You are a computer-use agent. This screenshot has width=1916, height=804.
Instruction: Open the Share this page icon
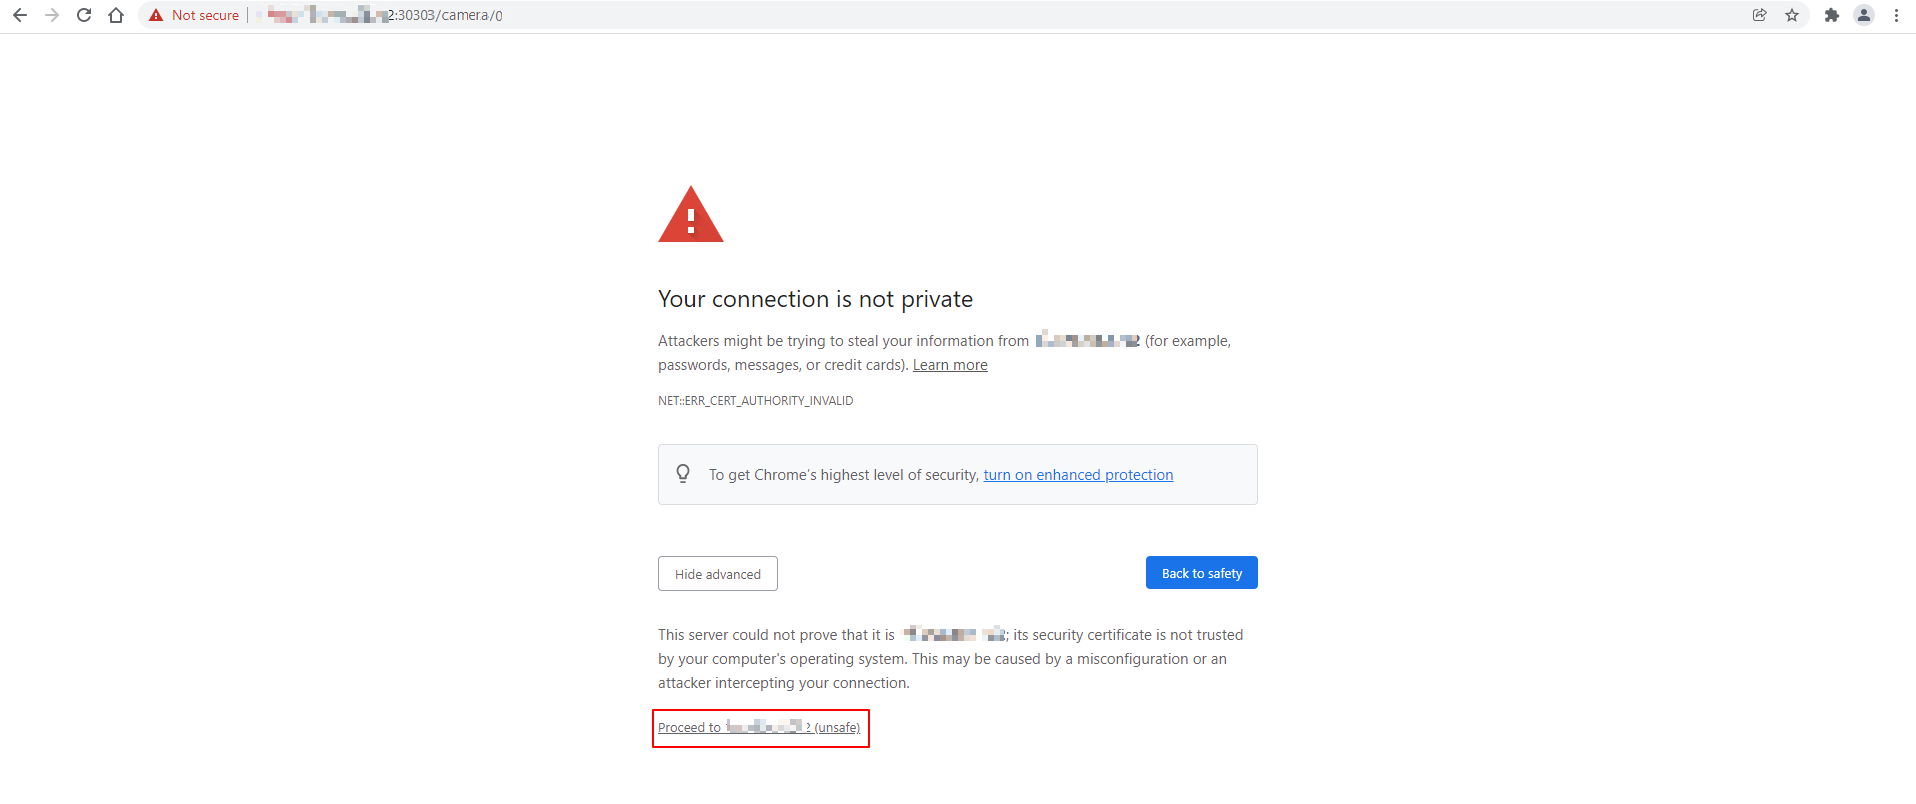(x=1759, y=15)
